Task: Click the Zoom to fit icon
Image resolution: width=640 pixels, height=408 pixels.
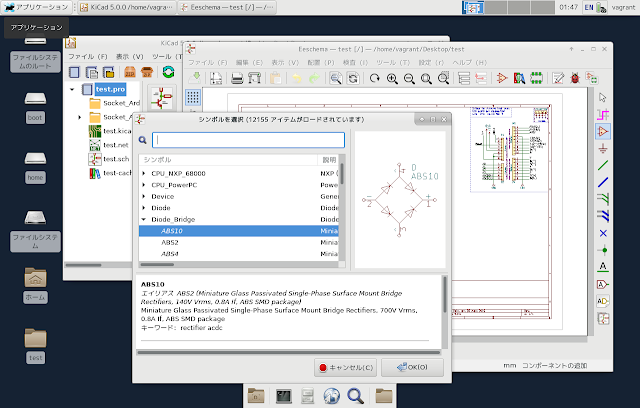Action: 427,78
